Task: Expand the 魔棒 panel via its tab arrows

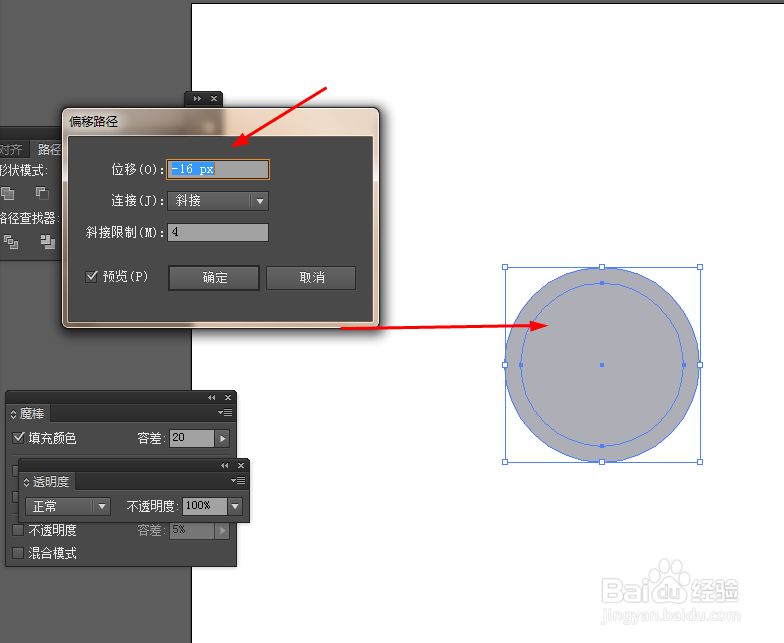Action: tap(14, 414)
